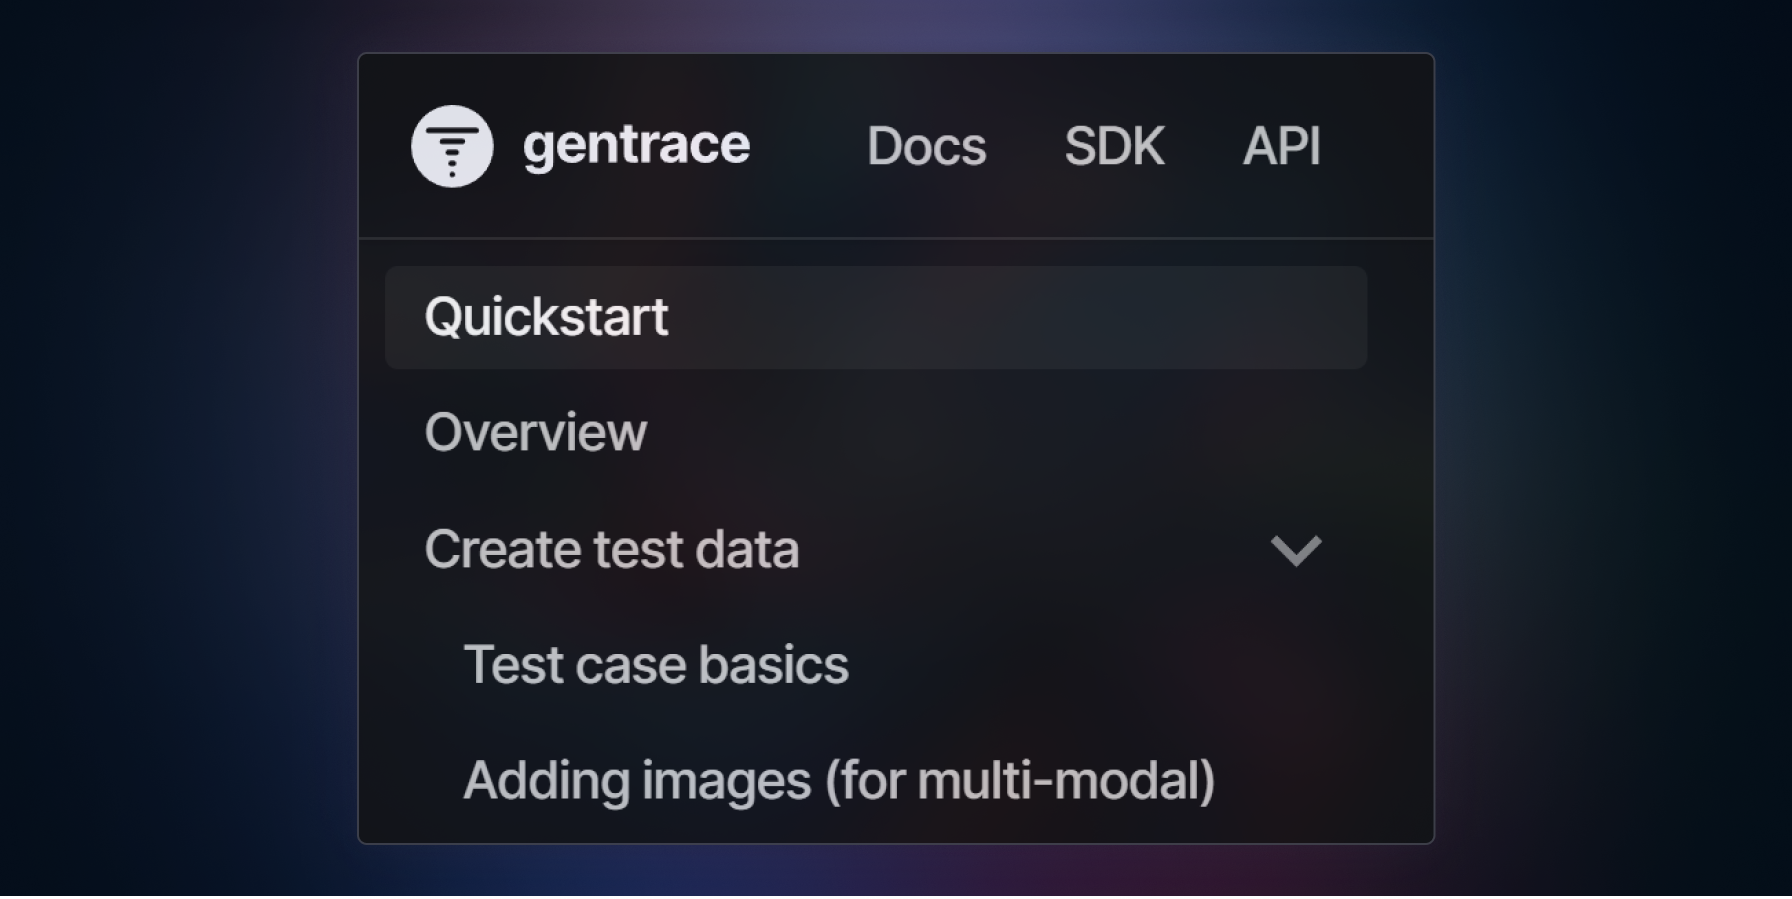Click the Gentrace funnel logo icon
This screenshot has width=1792, height=899.
point(452,146)
